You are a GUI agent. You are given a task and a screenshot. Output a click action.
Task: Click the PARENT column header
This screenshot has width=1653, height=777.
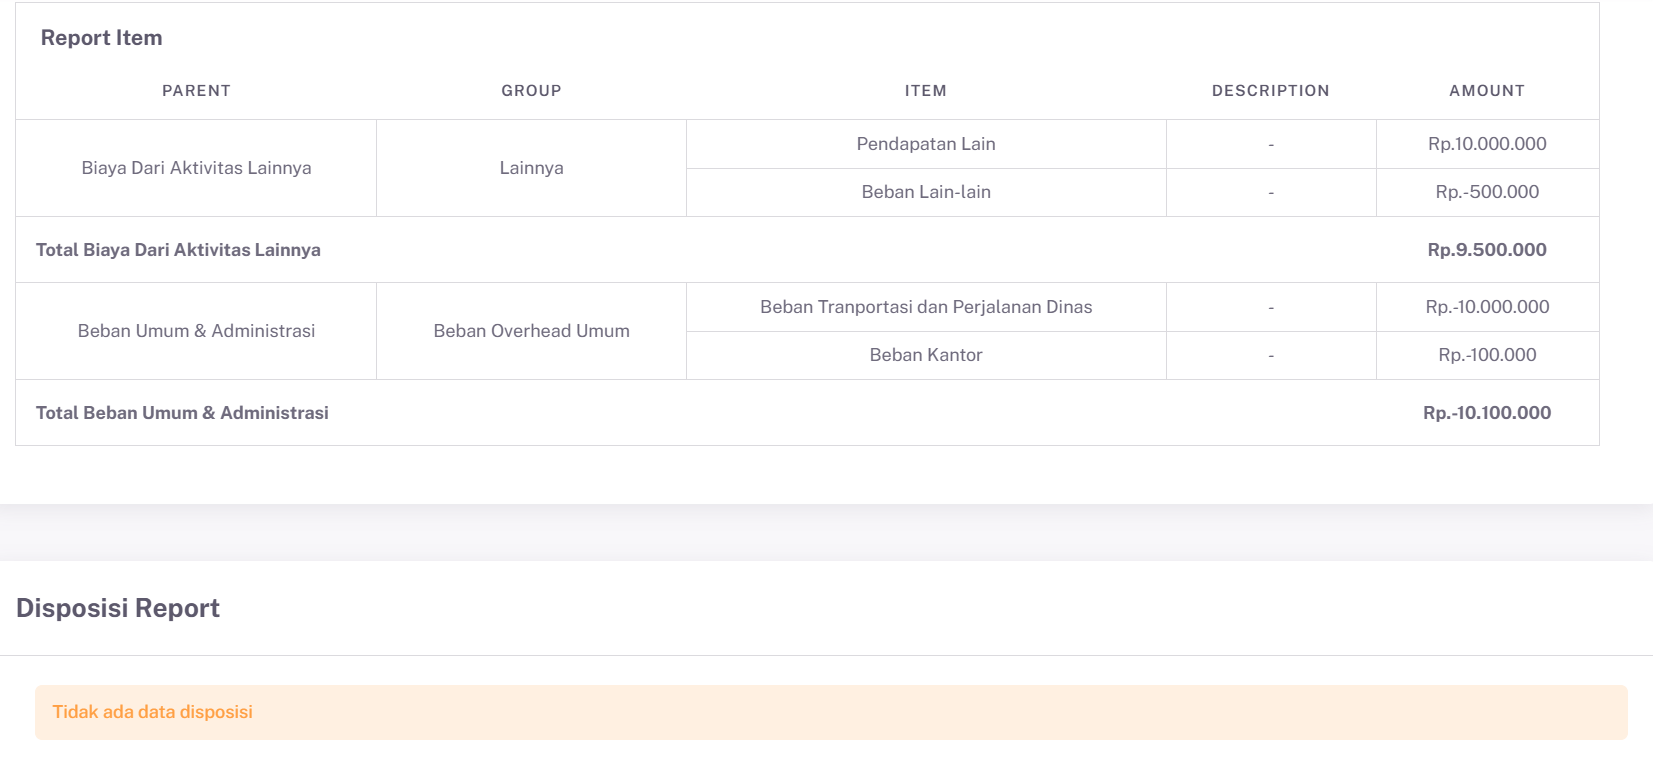click(196, 91)
